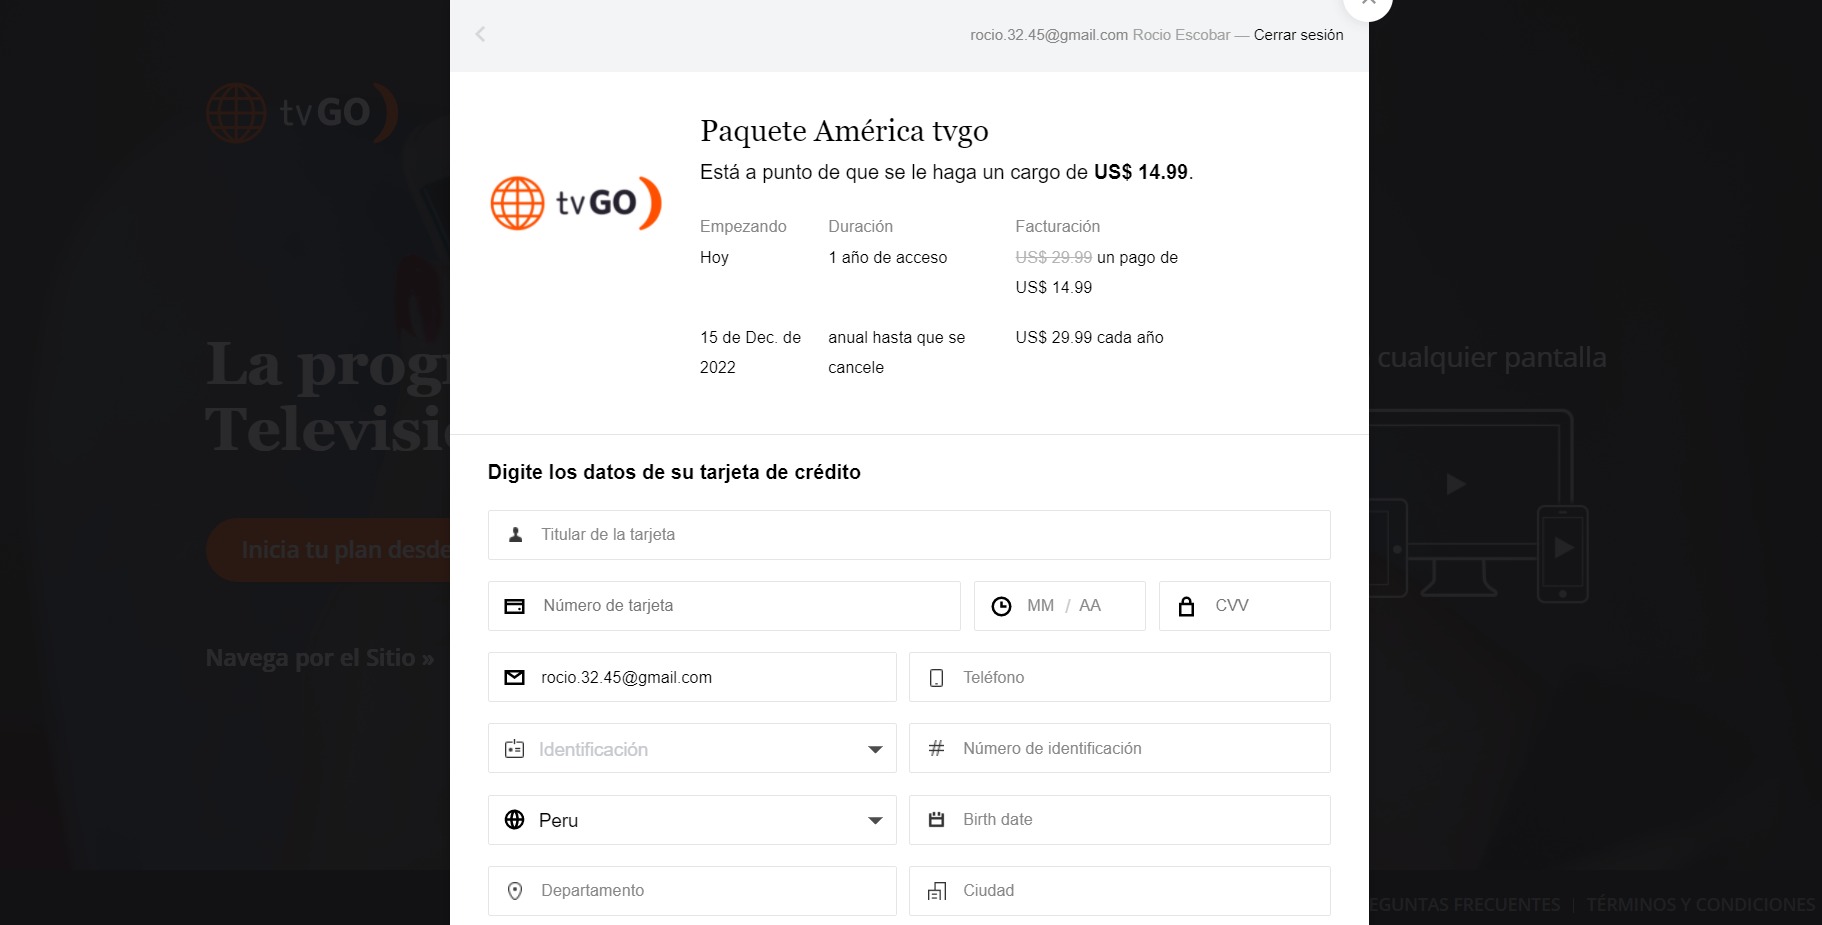The image size is (1822, 925).
Task: Click TÉRMINOS Y CONDICIONES in background footer
Action: 1700,905
